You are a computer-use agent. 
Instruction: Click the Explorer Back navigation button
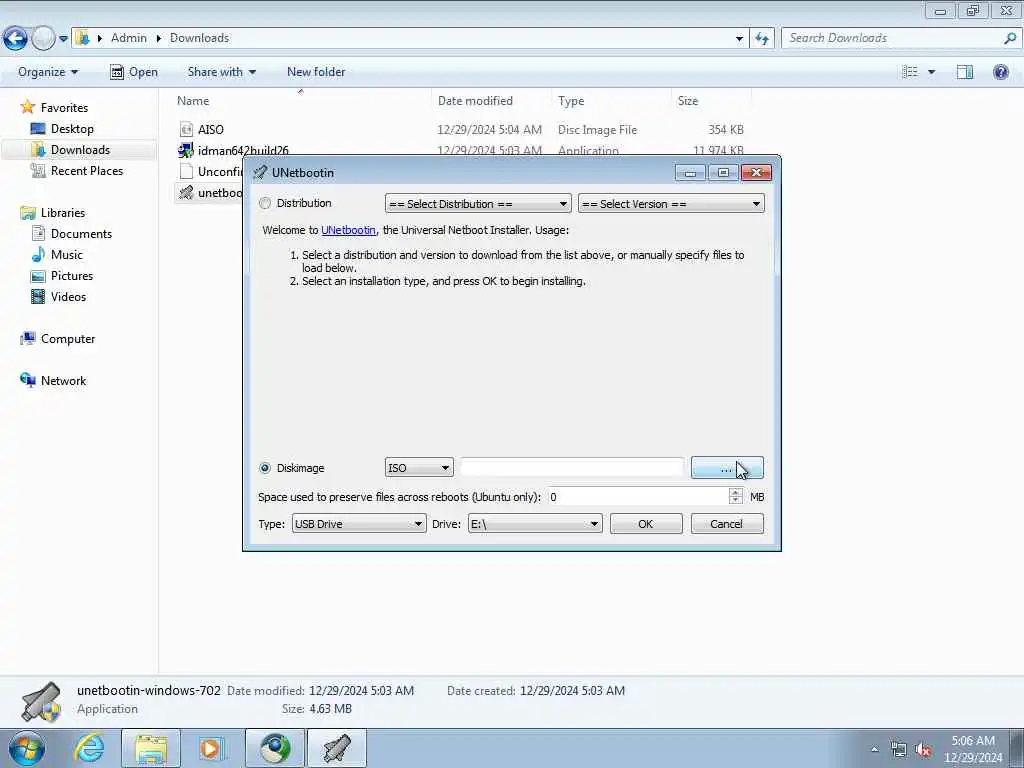pos(15,39)
